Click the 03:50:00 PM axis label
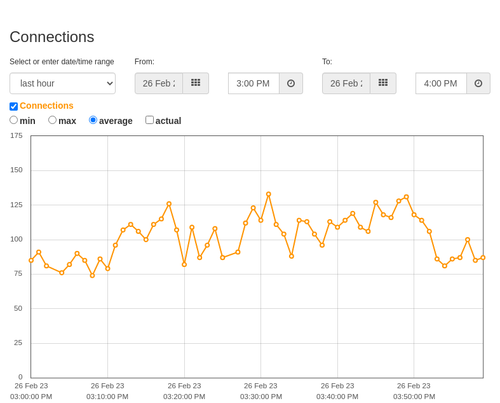 (x=414, y=397)
